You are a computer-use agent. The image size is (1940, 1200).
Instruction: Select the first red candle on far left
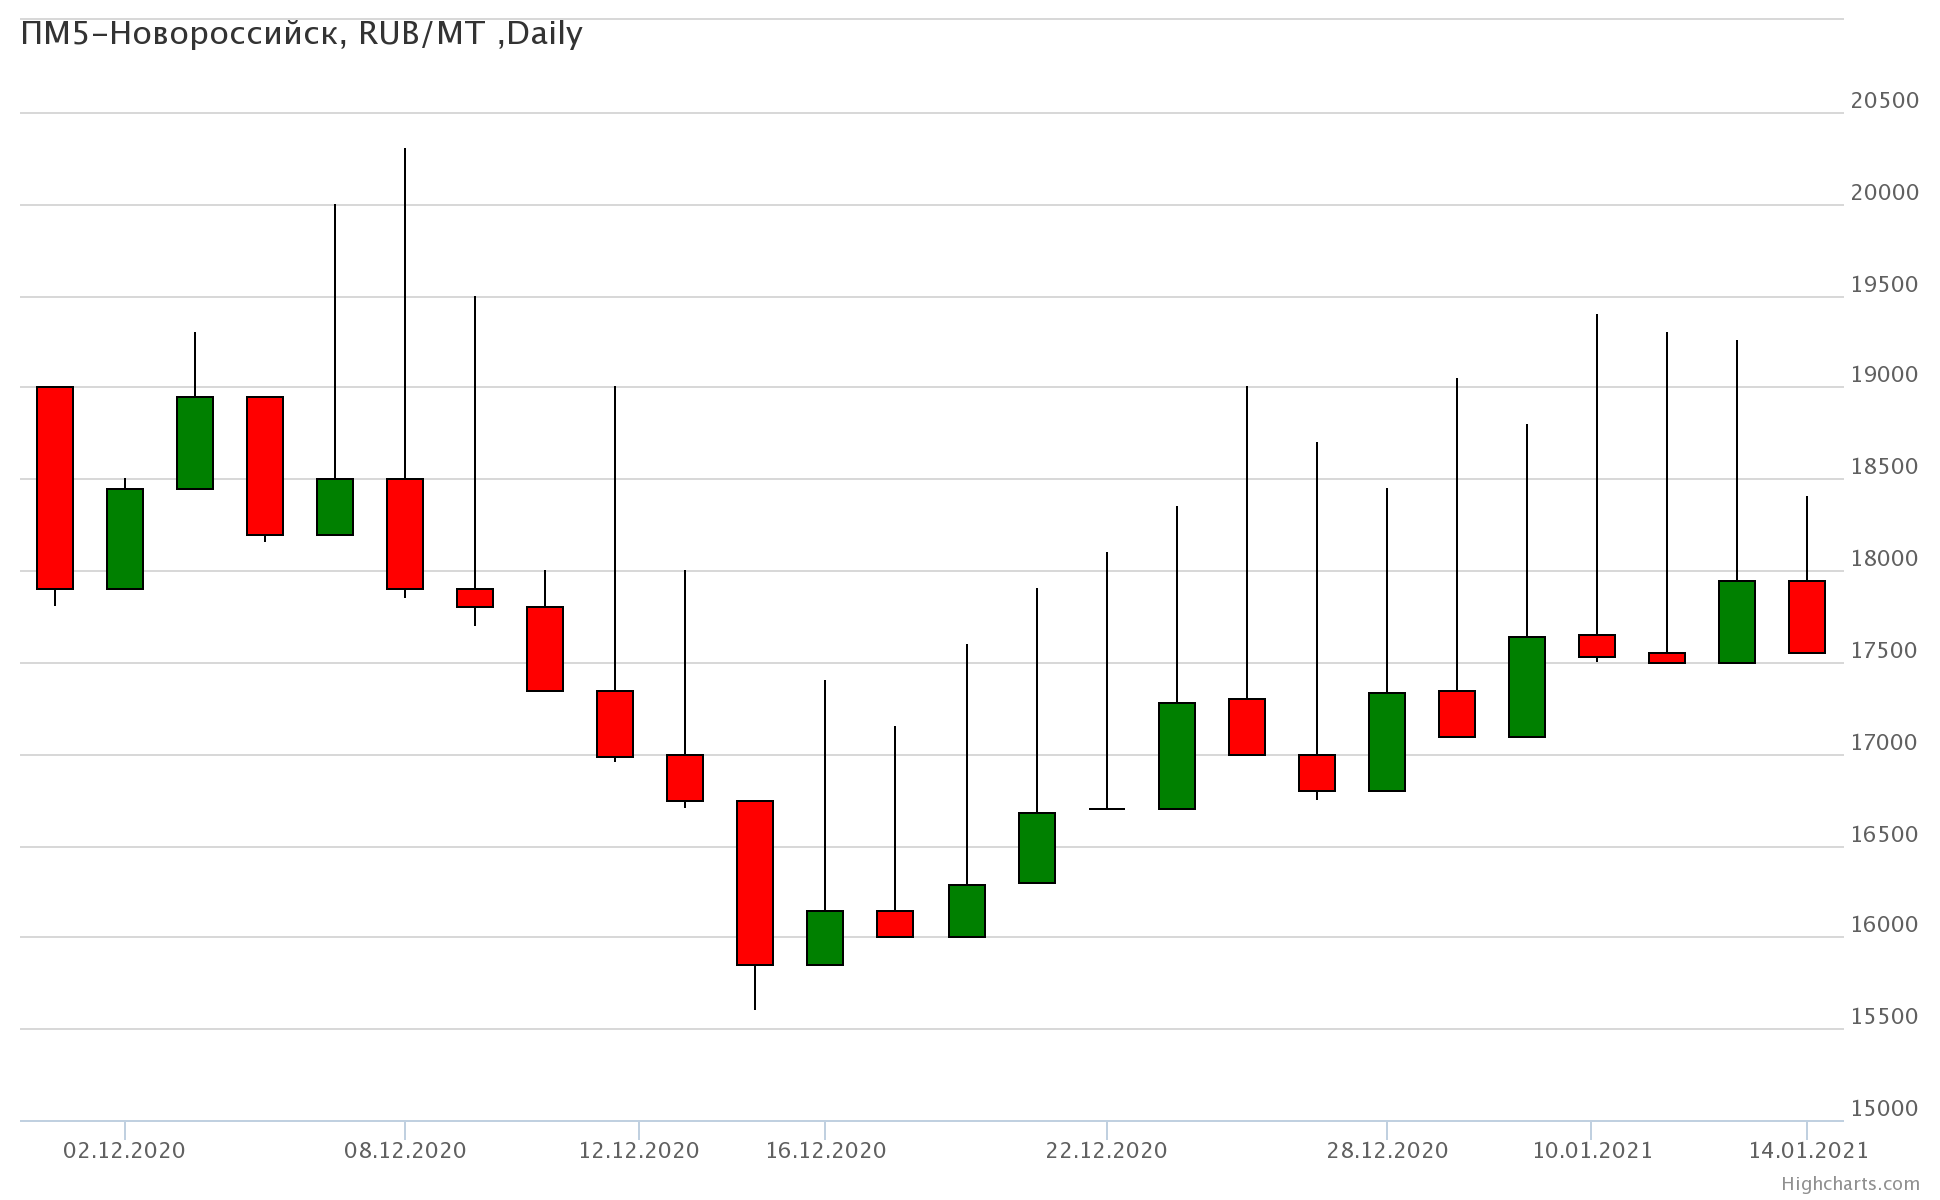(x=55, y=488)
